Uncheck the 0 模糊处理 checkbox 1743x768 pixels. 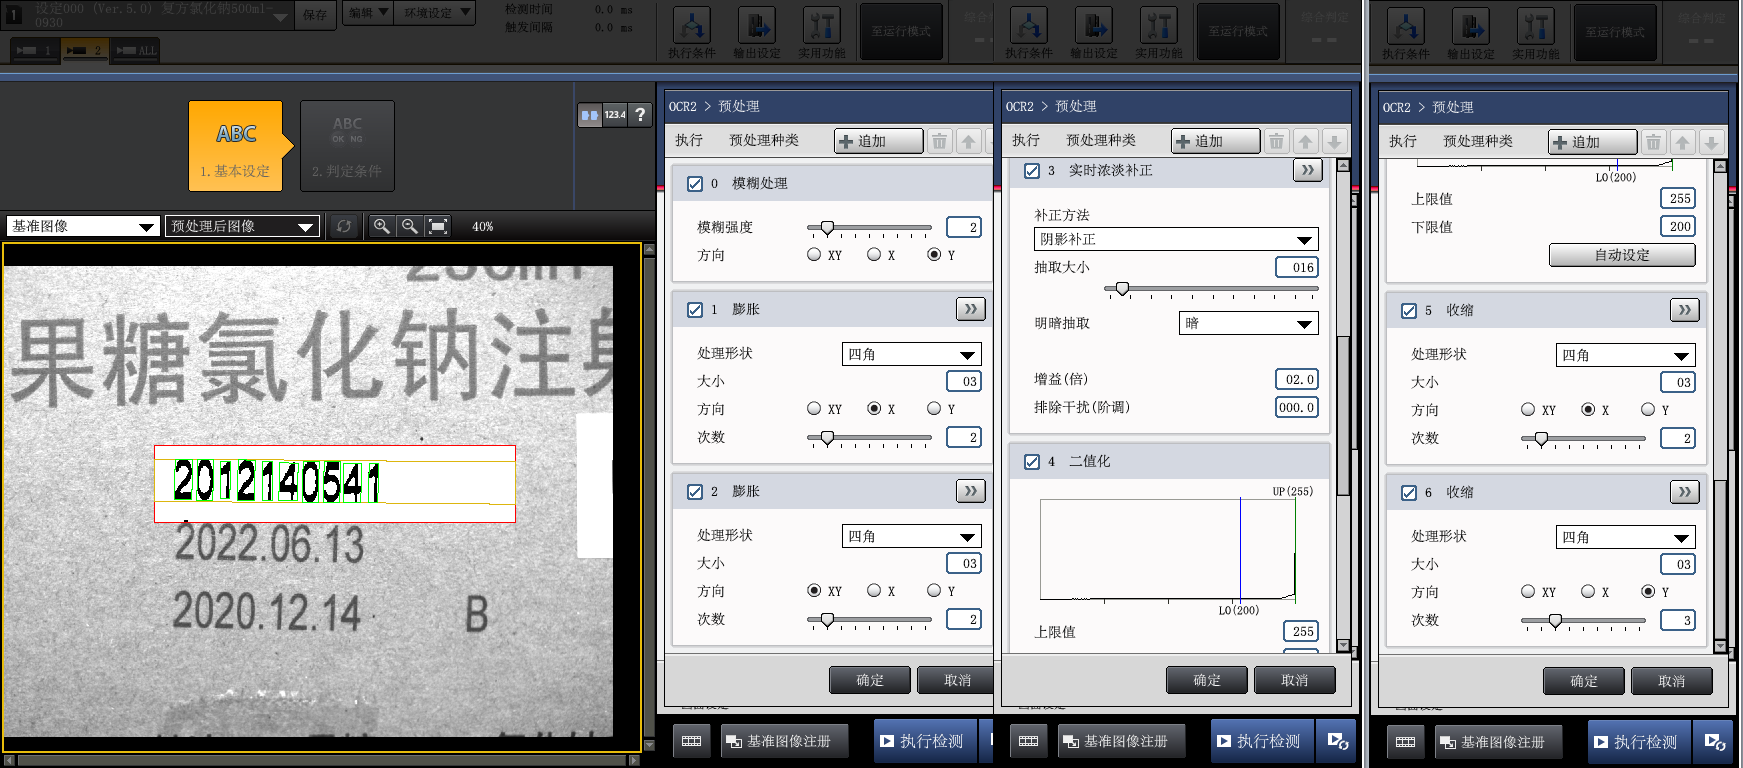pyautogui.click(x=695, y=184)
